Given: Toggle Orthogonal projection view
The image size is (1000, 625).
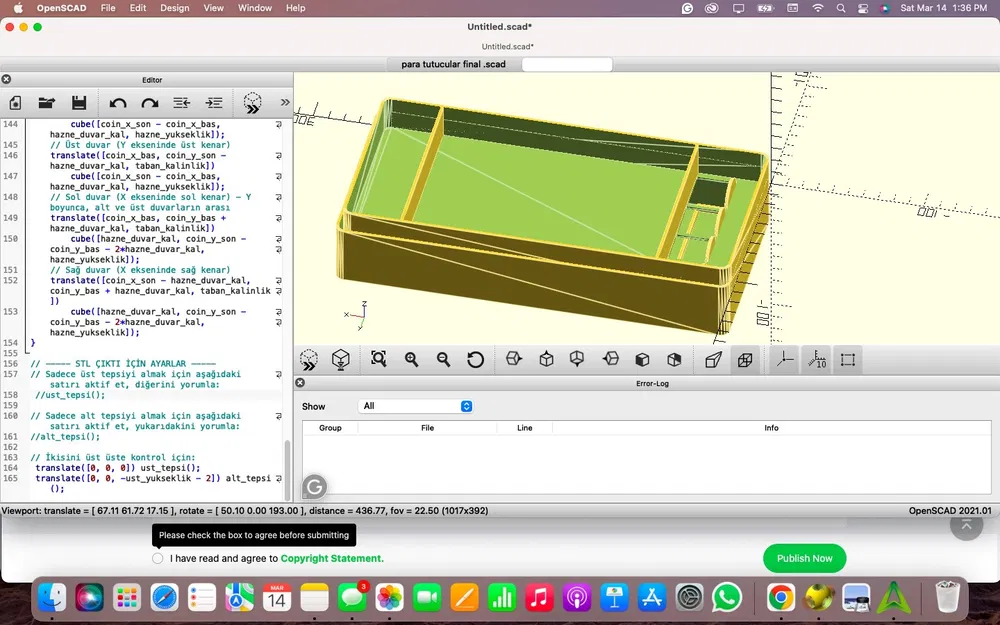Looking at the screenshot, I should click(x=745, y=359).
